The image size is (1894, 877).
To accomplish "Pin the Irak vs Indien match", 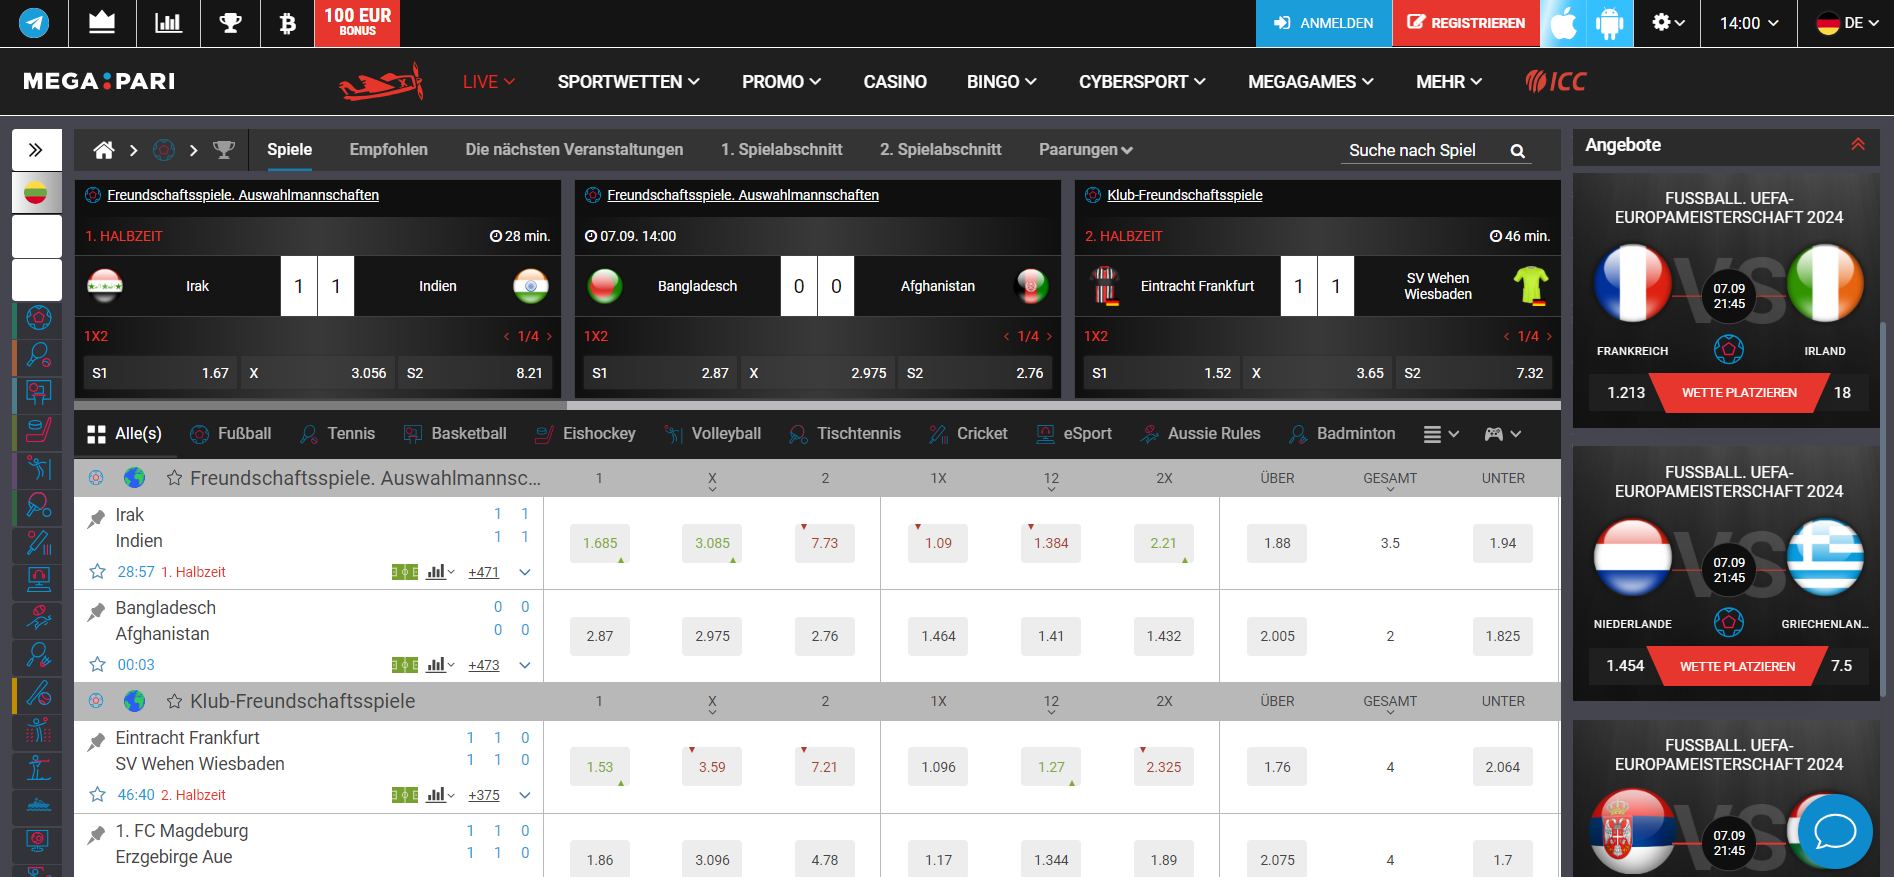I will coord(96,519).
